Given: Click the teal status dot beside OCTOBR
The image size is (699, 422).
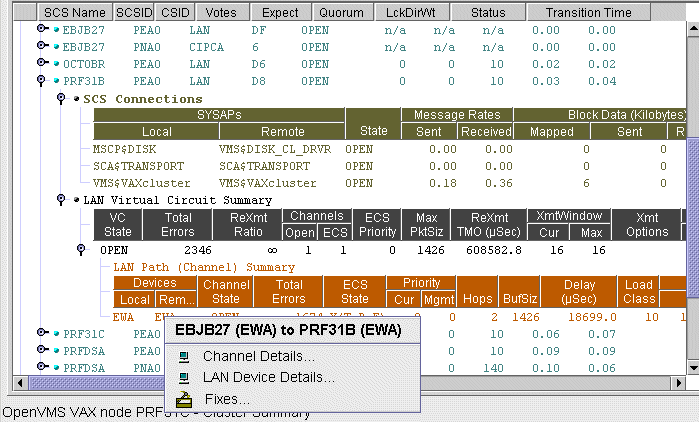Looking at the screenshot, I should [57, 63].
